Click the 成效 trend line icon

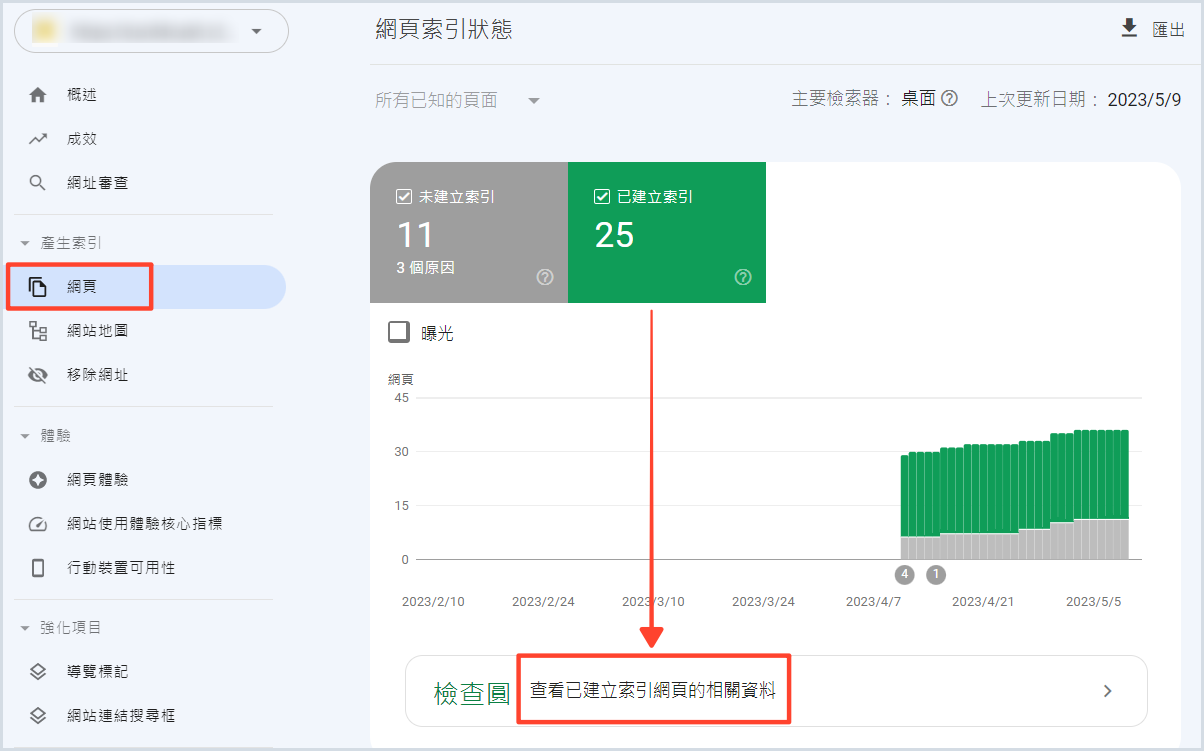coord(38,139)
